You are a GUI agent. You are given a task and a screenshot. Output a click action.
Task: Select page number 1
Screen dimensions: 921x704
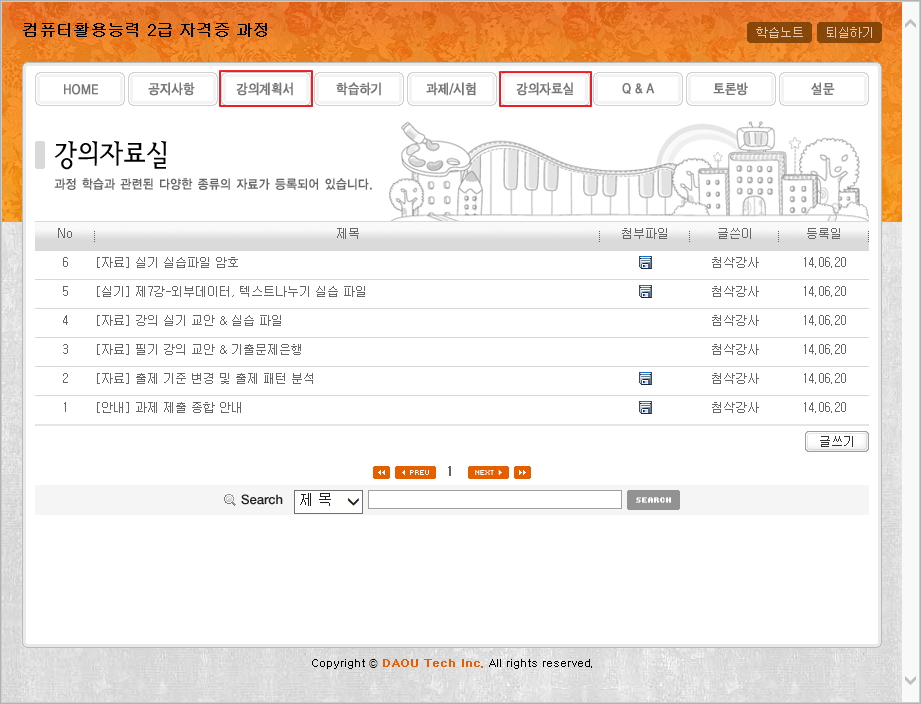449,471
